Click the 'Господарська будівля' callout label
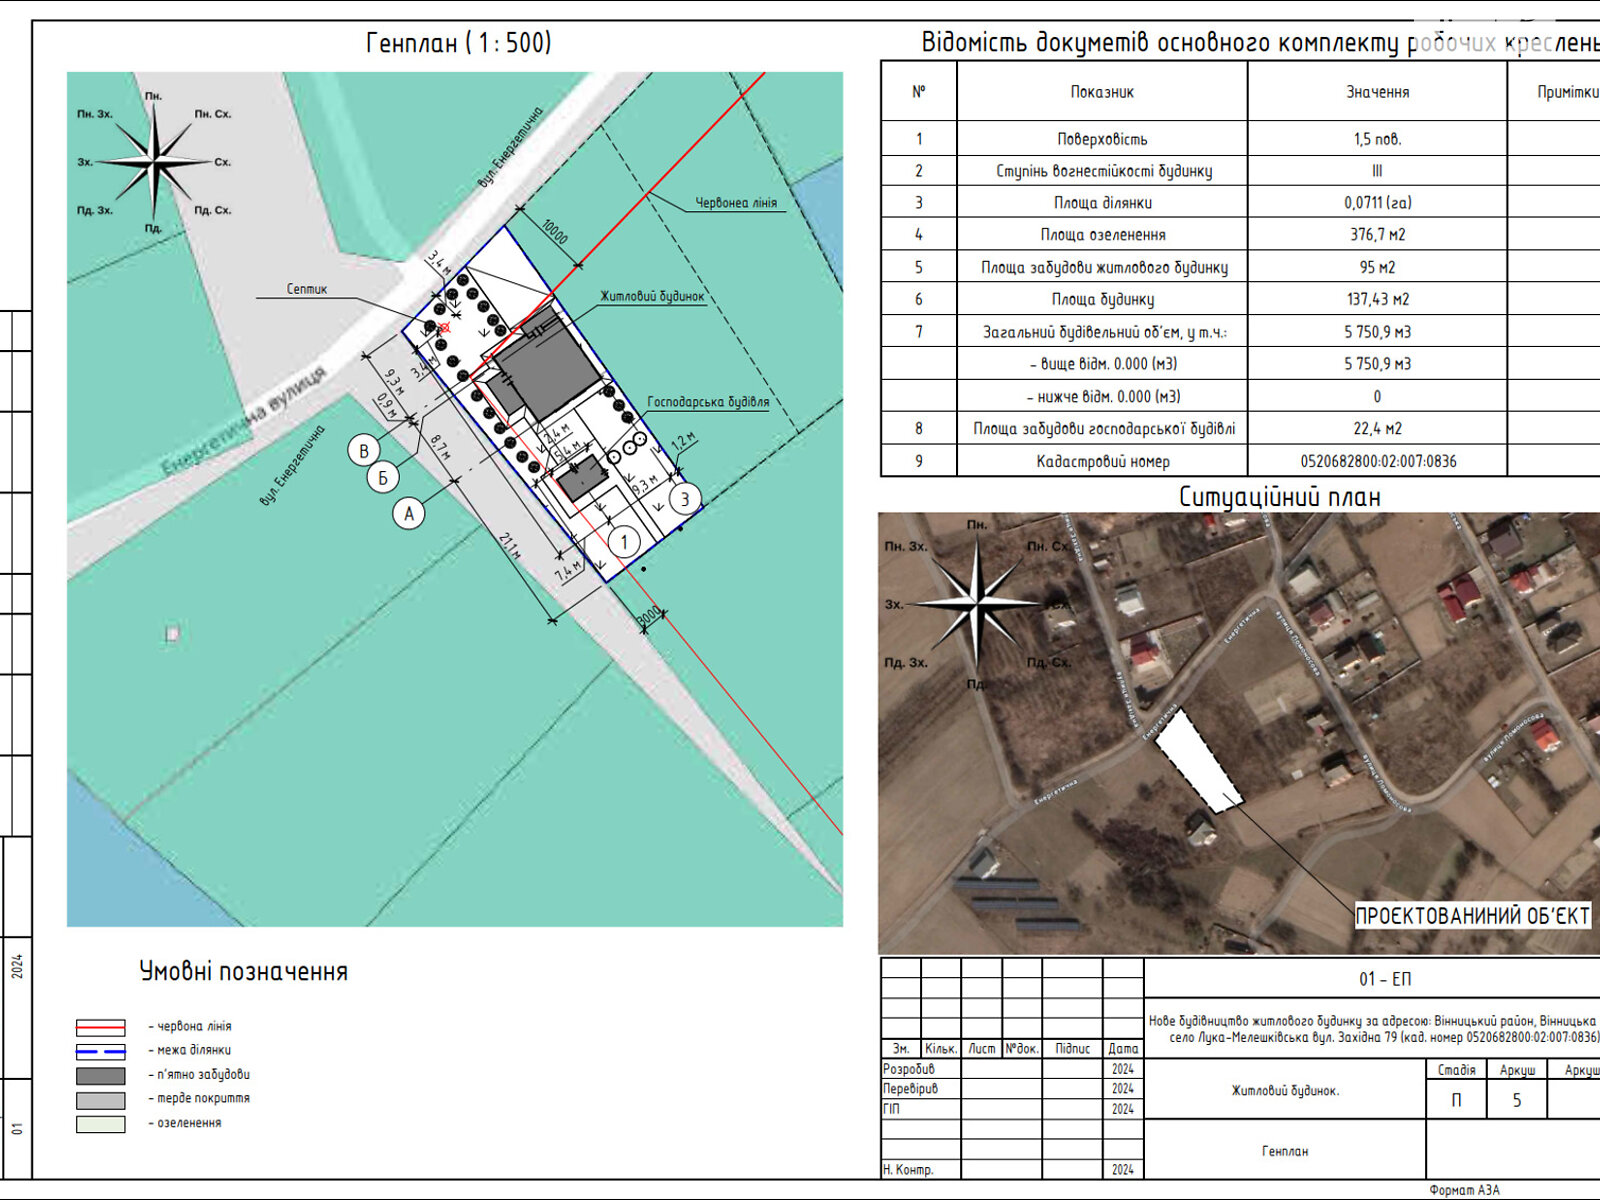Screen dimensions: 1600x1200 [x=708, y=402]
